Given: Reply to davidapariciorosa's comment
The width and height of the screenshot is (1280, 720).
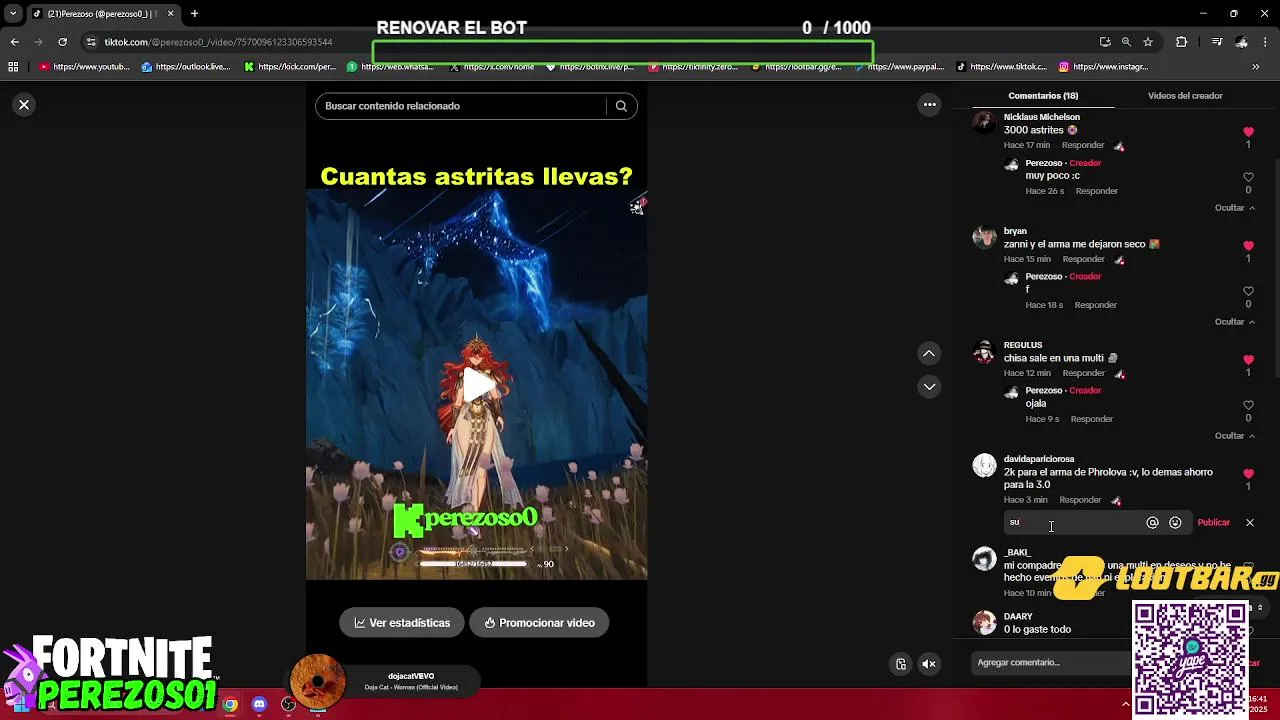Looking at the screenshot, I should [x=1080, y=500].
